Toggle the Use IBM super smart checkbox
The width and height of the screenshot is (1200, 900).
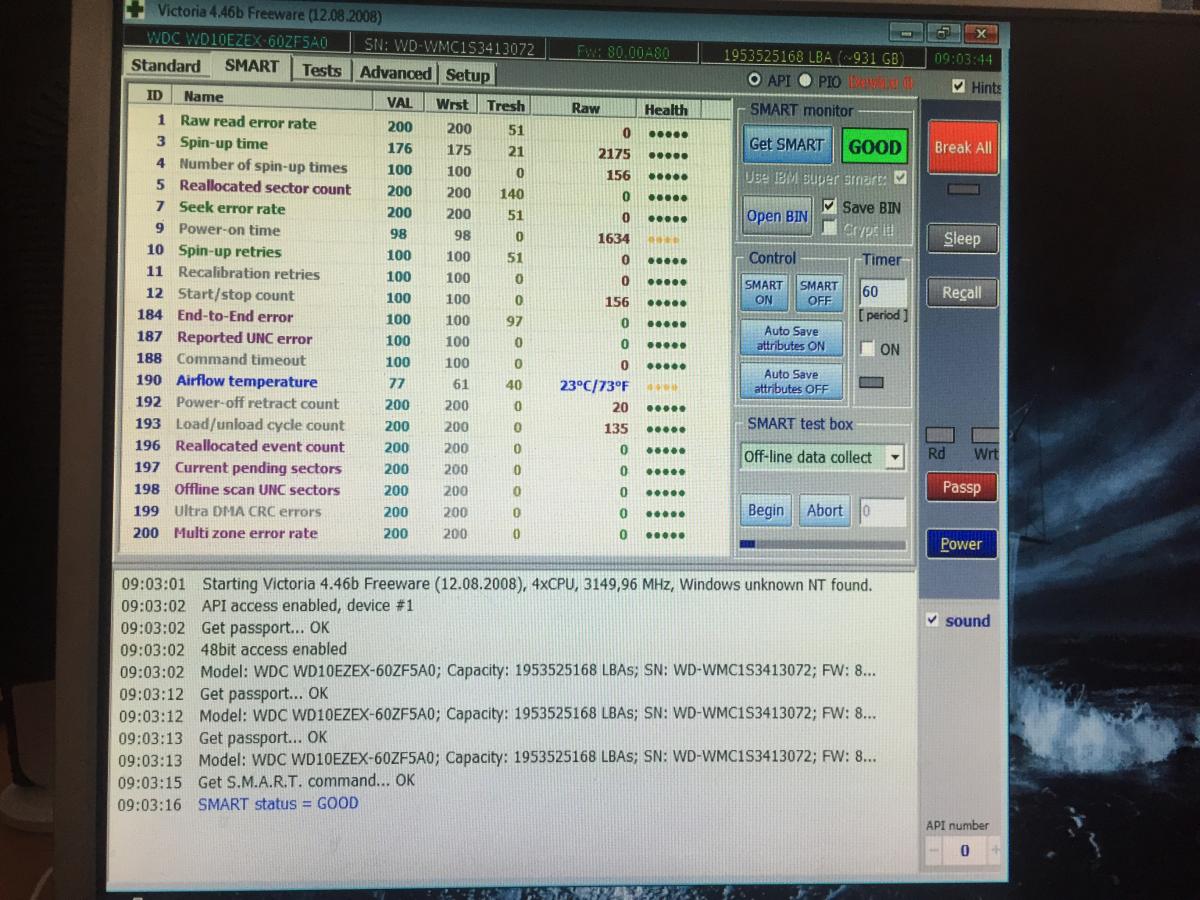901,178
